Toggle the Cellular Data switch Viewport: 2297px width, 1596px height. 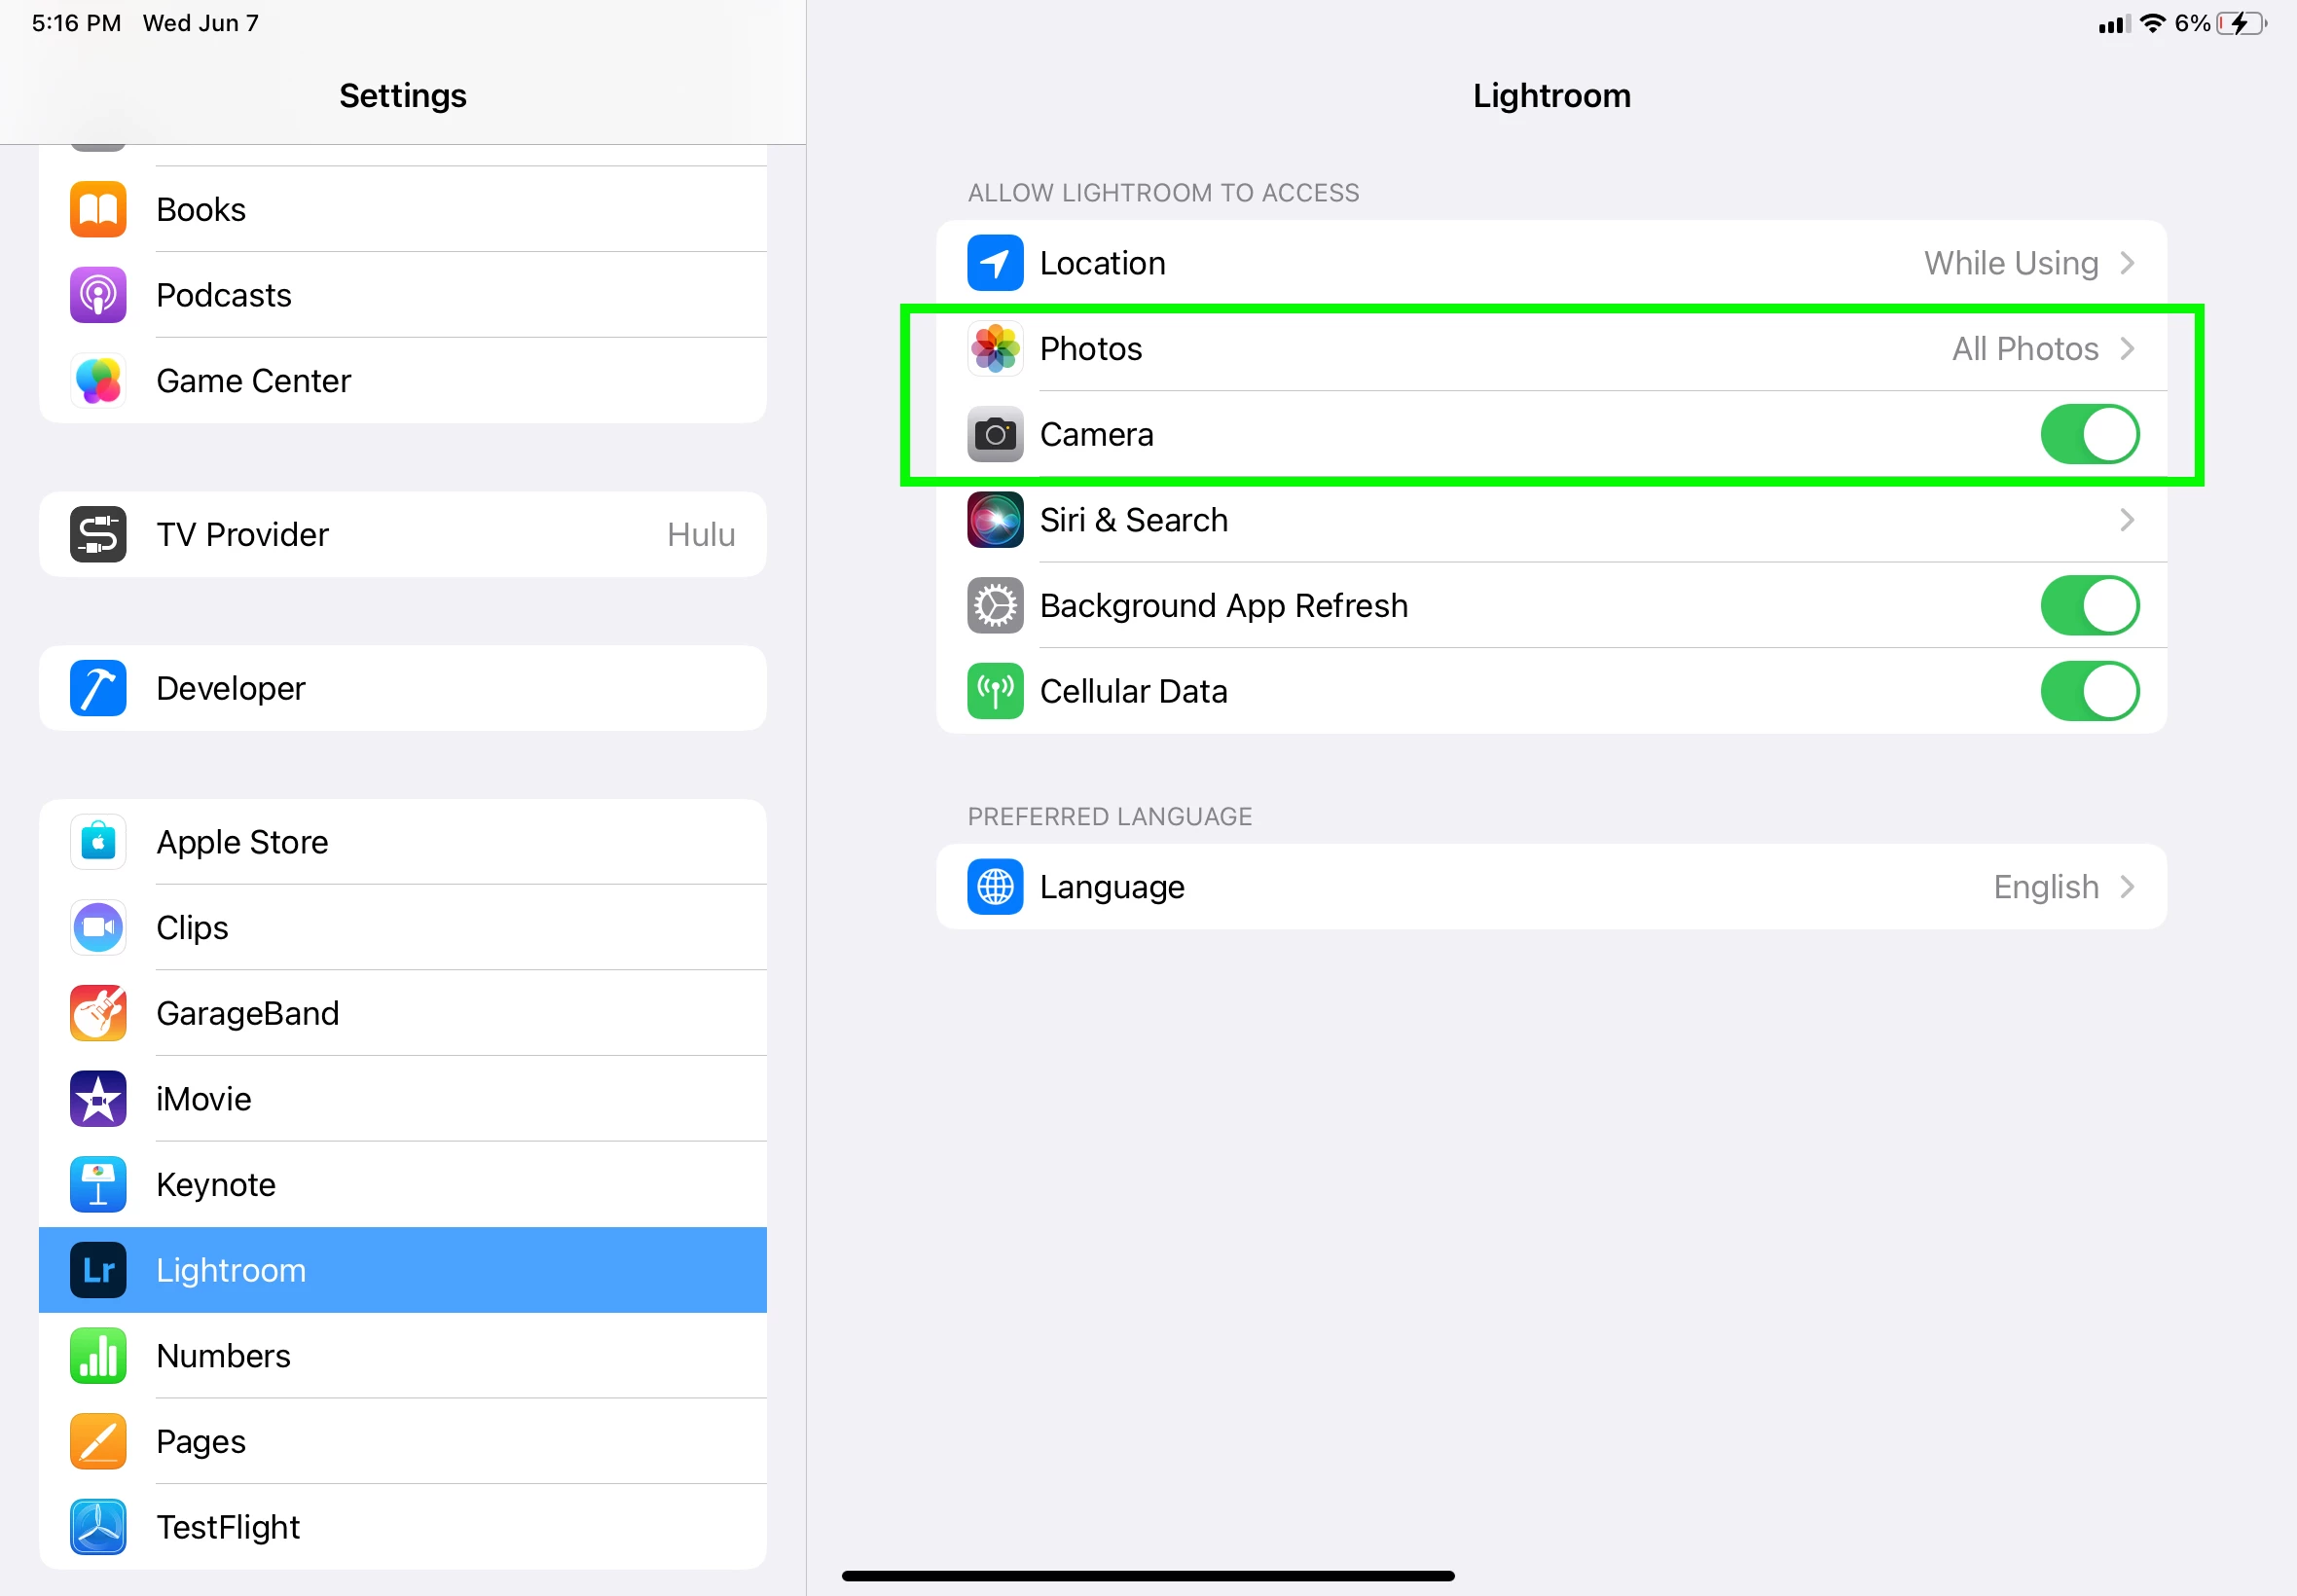(2089, 691)
